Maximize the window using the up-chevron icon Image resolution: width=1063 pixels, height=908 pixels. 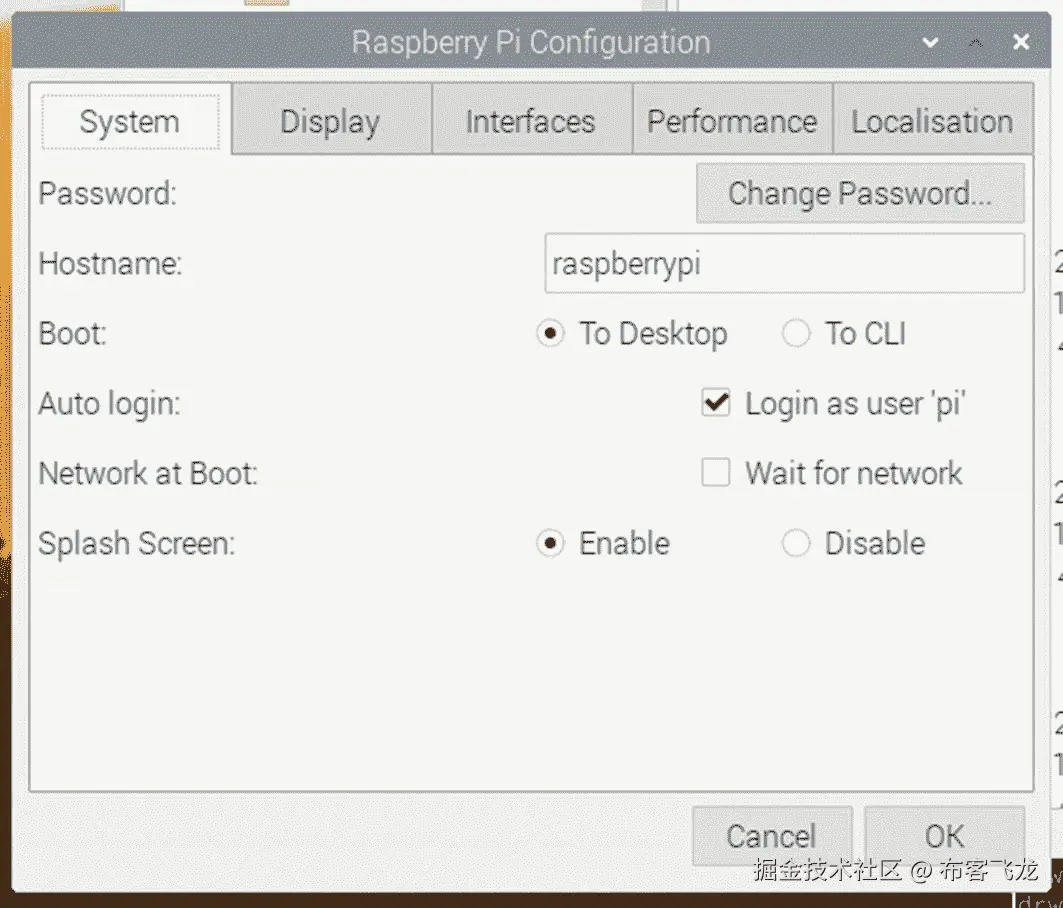pyautogui.click(x=976, y=43)
